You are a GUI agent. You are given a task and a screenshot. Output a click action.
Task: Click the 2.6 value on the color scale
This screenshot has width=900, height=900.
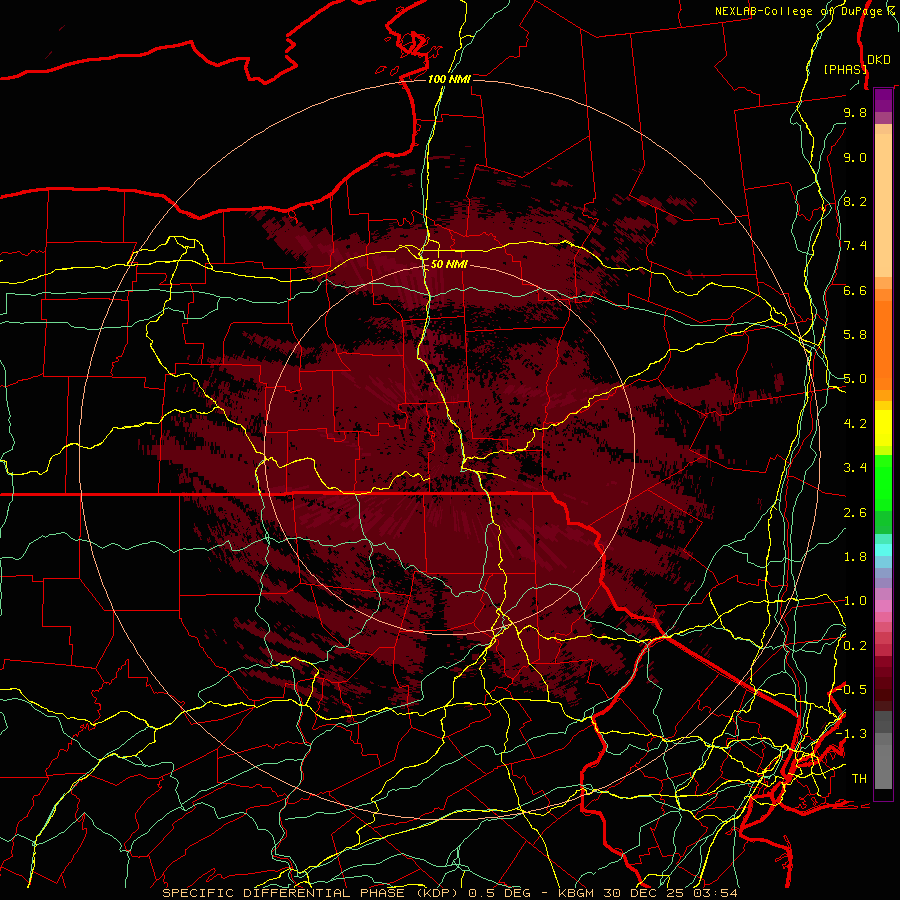(855, 512)
